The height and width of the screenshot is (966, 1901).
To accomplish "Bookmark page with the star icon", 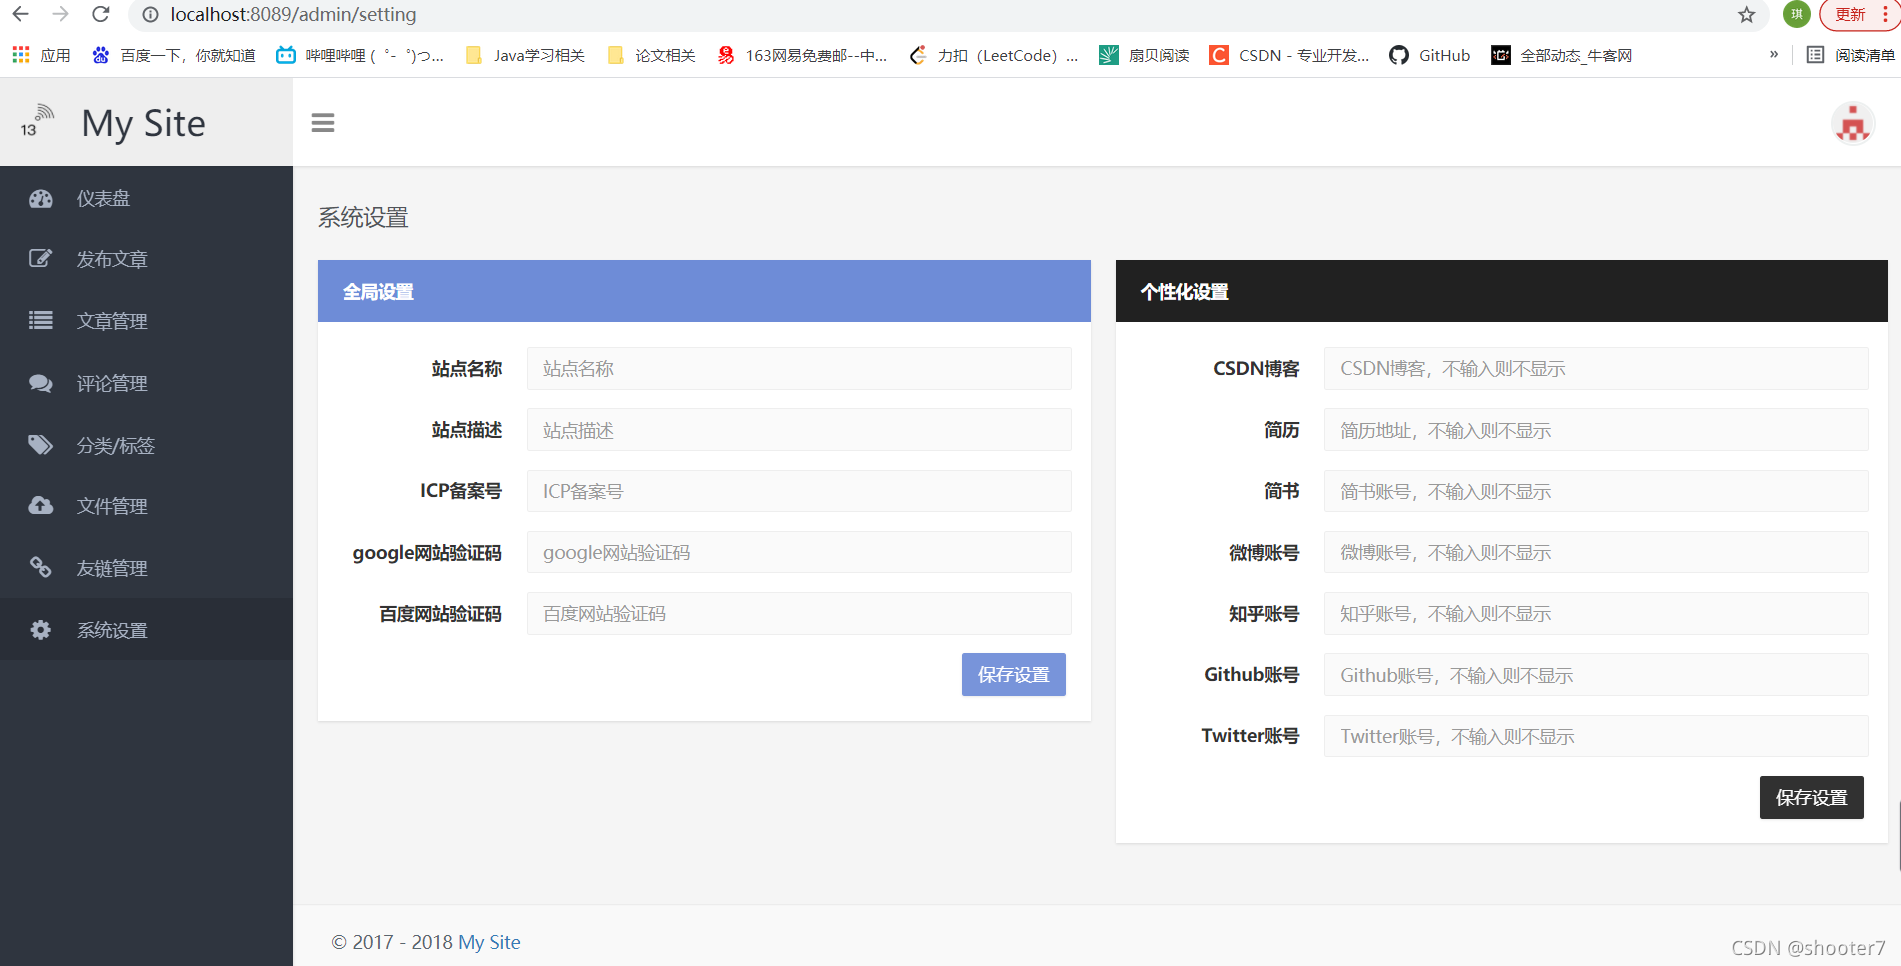I will tap(1746, 15).
